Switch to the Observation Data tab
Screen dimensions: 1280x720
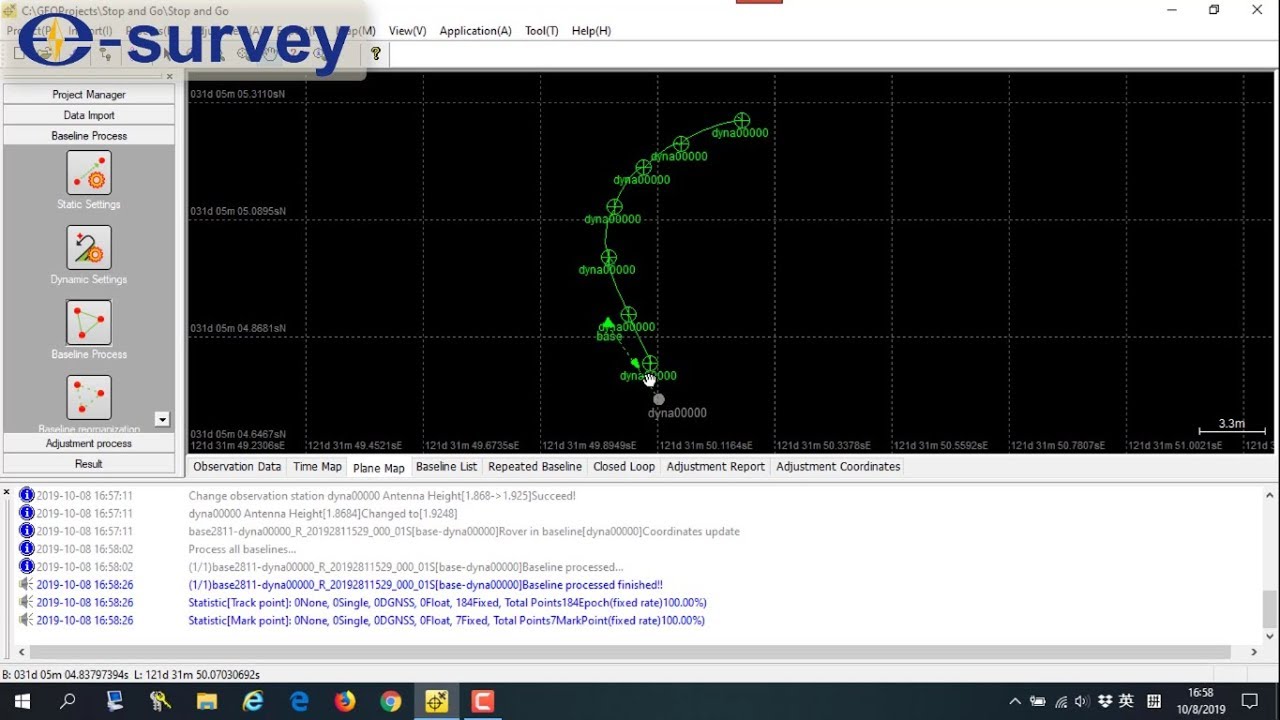click(x=237, y=467)
